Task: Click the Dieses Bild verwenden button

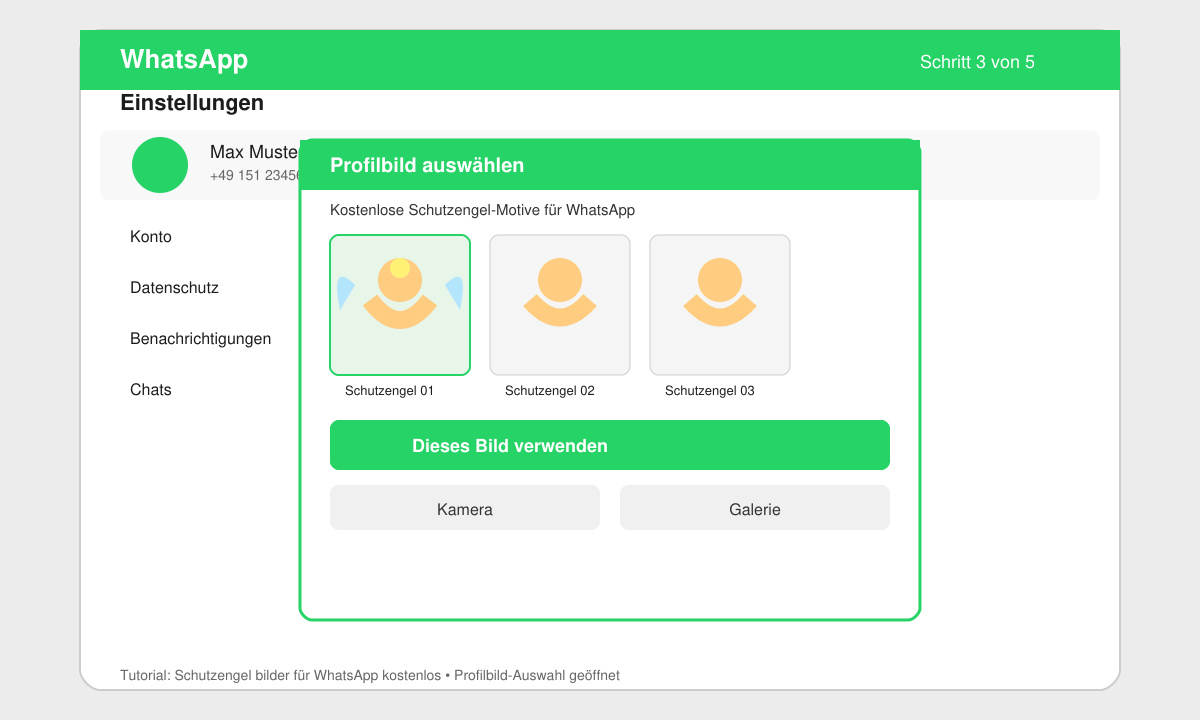Action: 610,445
